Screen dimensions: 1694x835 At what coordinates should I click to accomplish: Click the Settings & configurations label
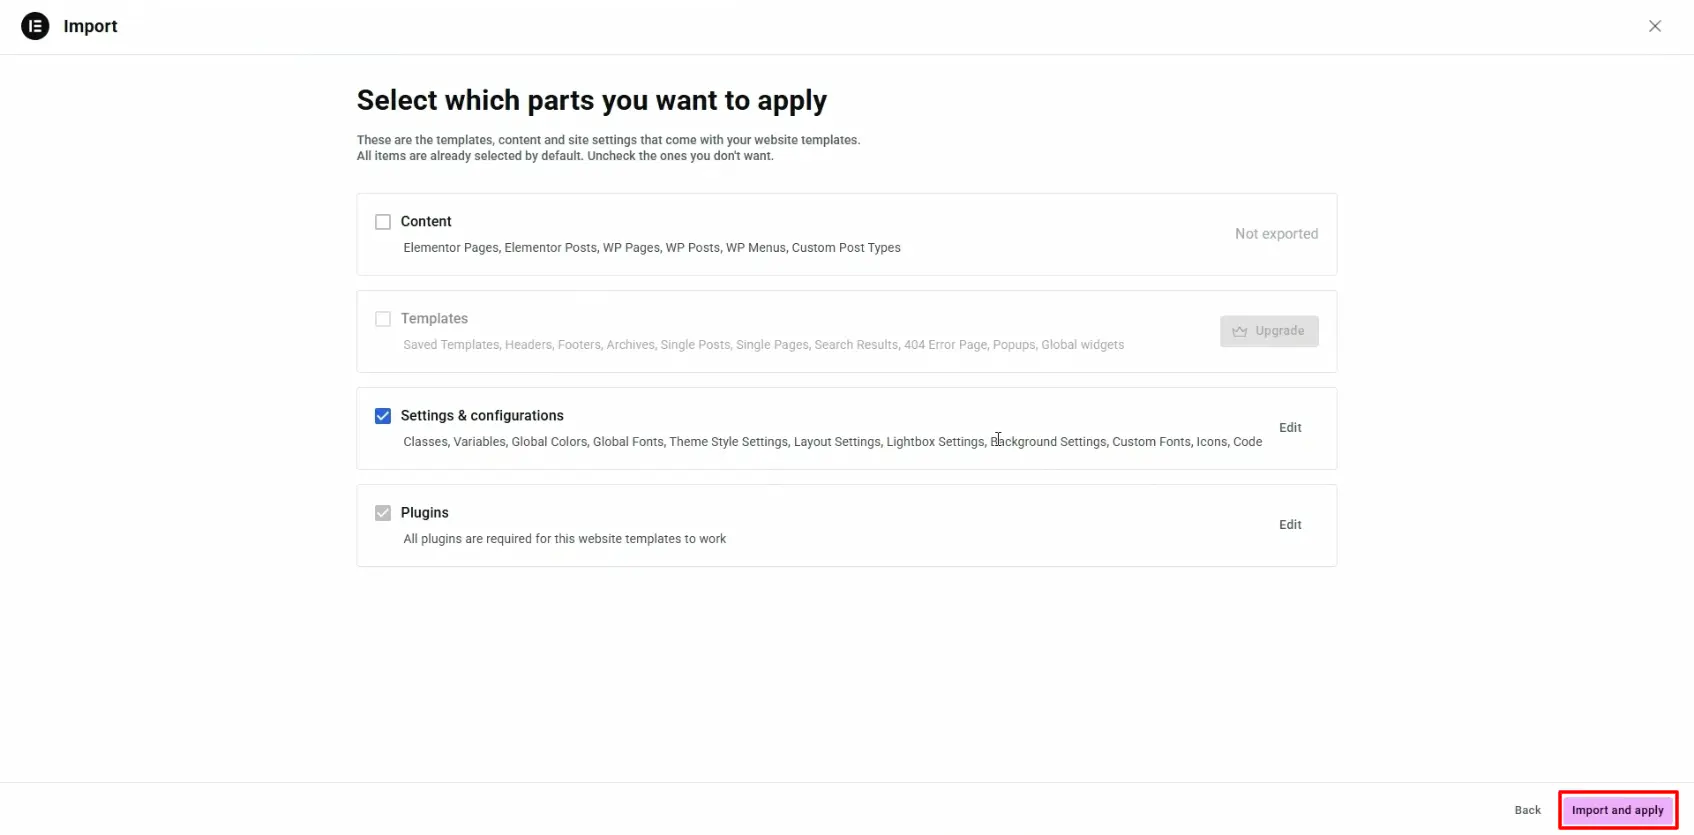coord(482,416)
